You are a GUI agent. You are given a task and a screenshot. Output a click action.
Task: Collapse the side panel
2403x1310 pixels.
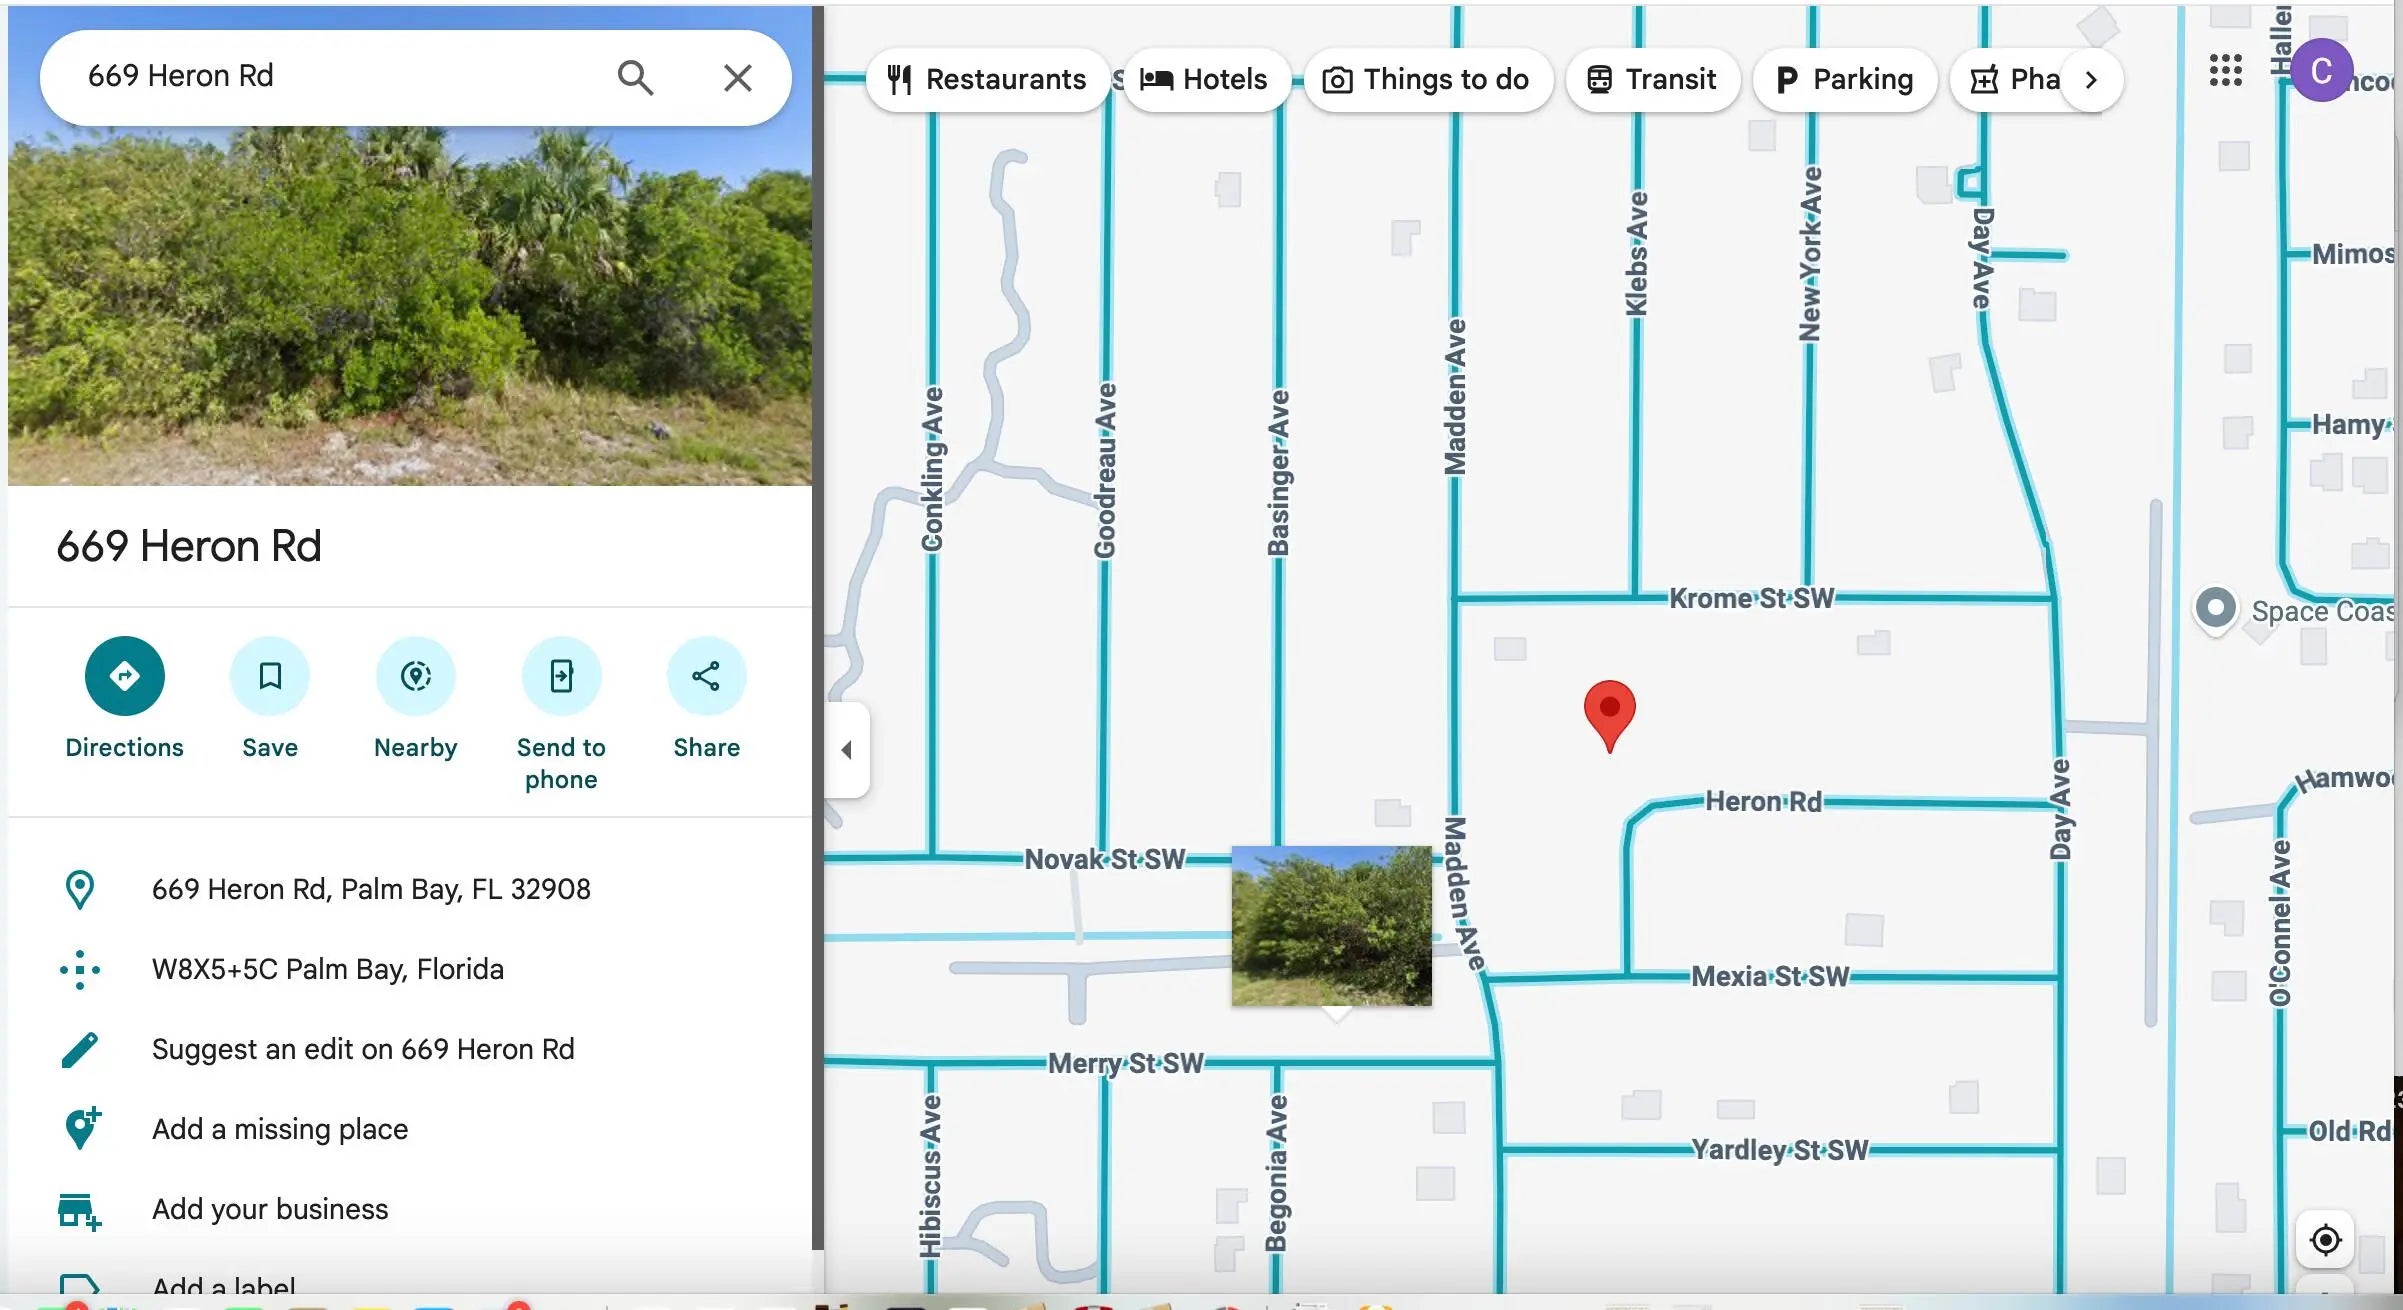(847, 750)
